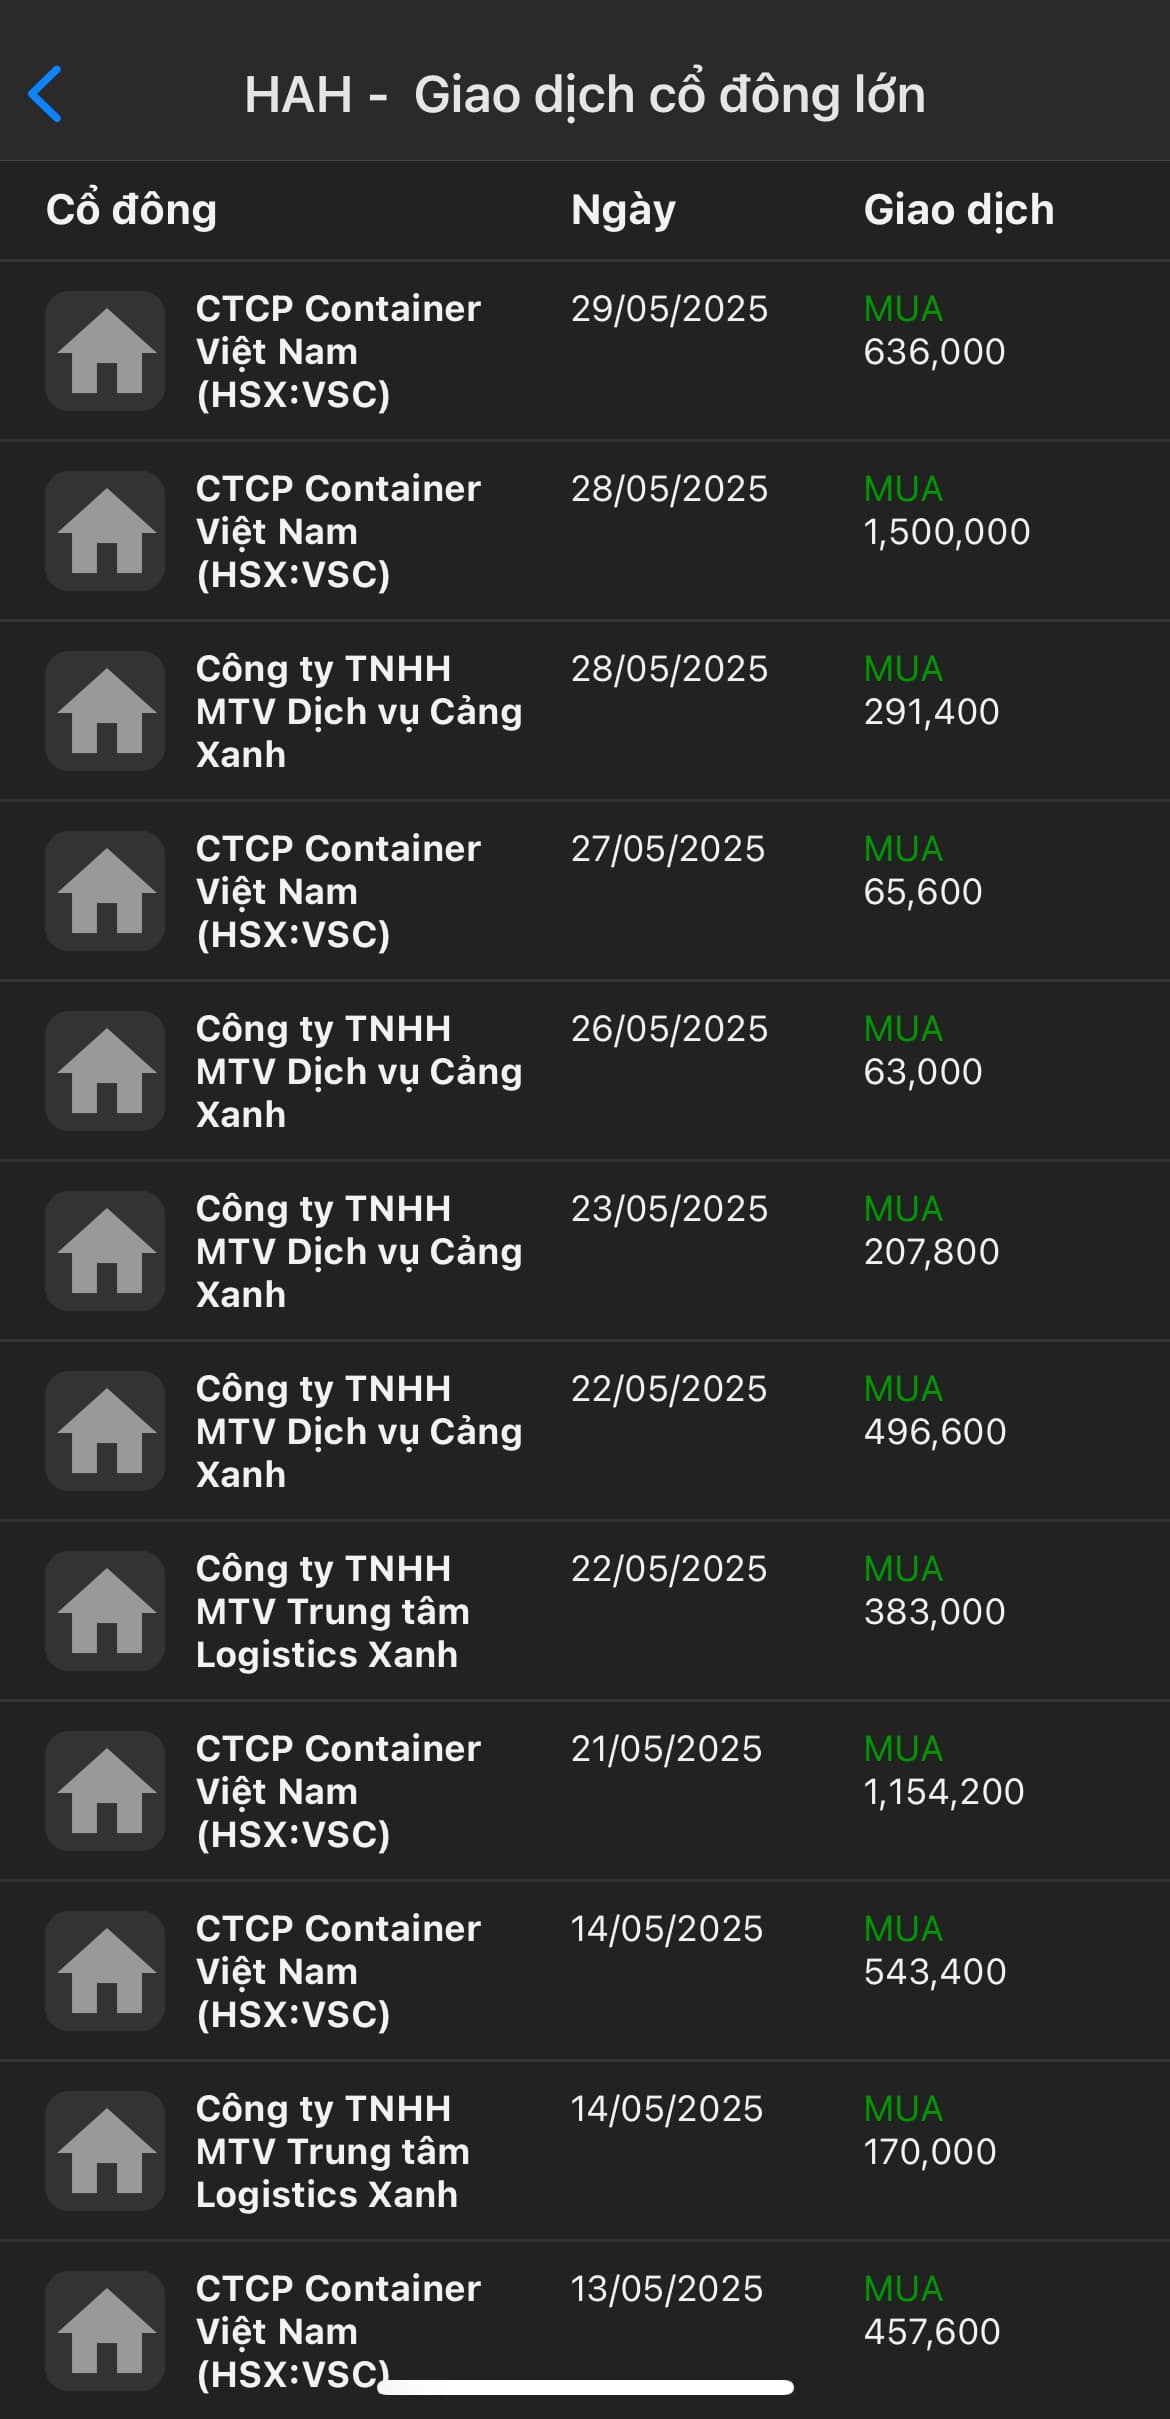Sort by the Cổ đông column header
This screenshot has height=2419, width=1170.
coord(131,210)
